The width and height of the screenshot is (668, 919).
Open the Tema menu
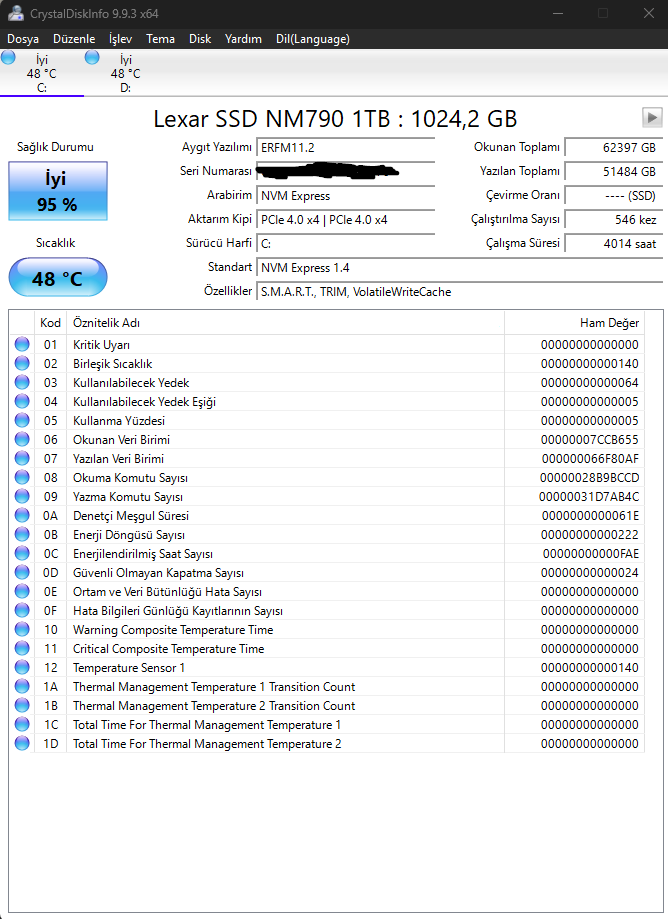click(x=161, y=39)
